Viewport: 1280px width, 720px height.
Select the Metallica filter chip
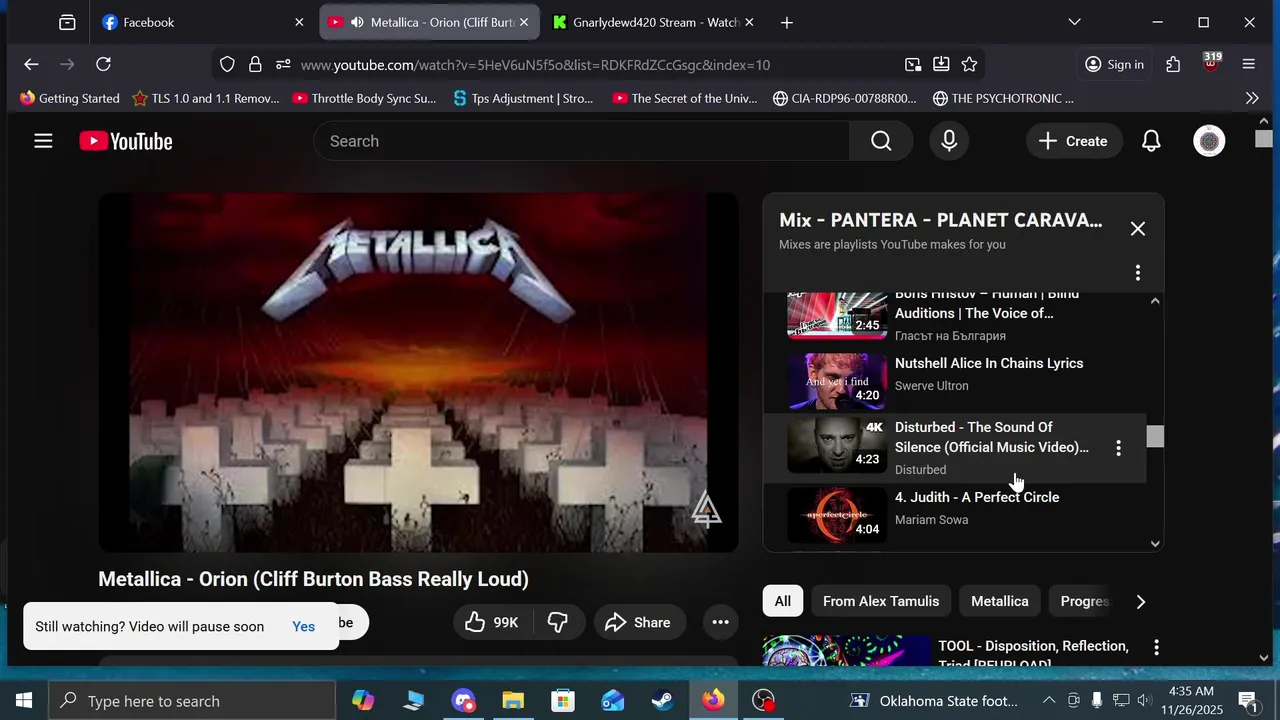click(1000, 601)
